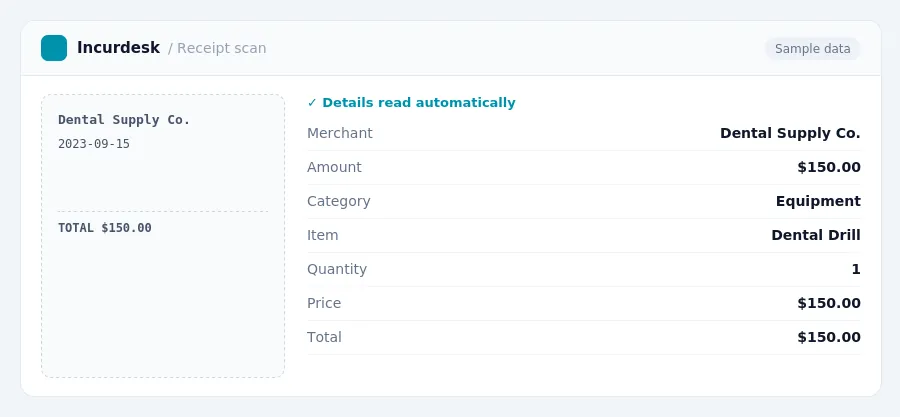Select the Quantity value 1
Viewport: 900px width, 417px height.
(x=856, y=269)
